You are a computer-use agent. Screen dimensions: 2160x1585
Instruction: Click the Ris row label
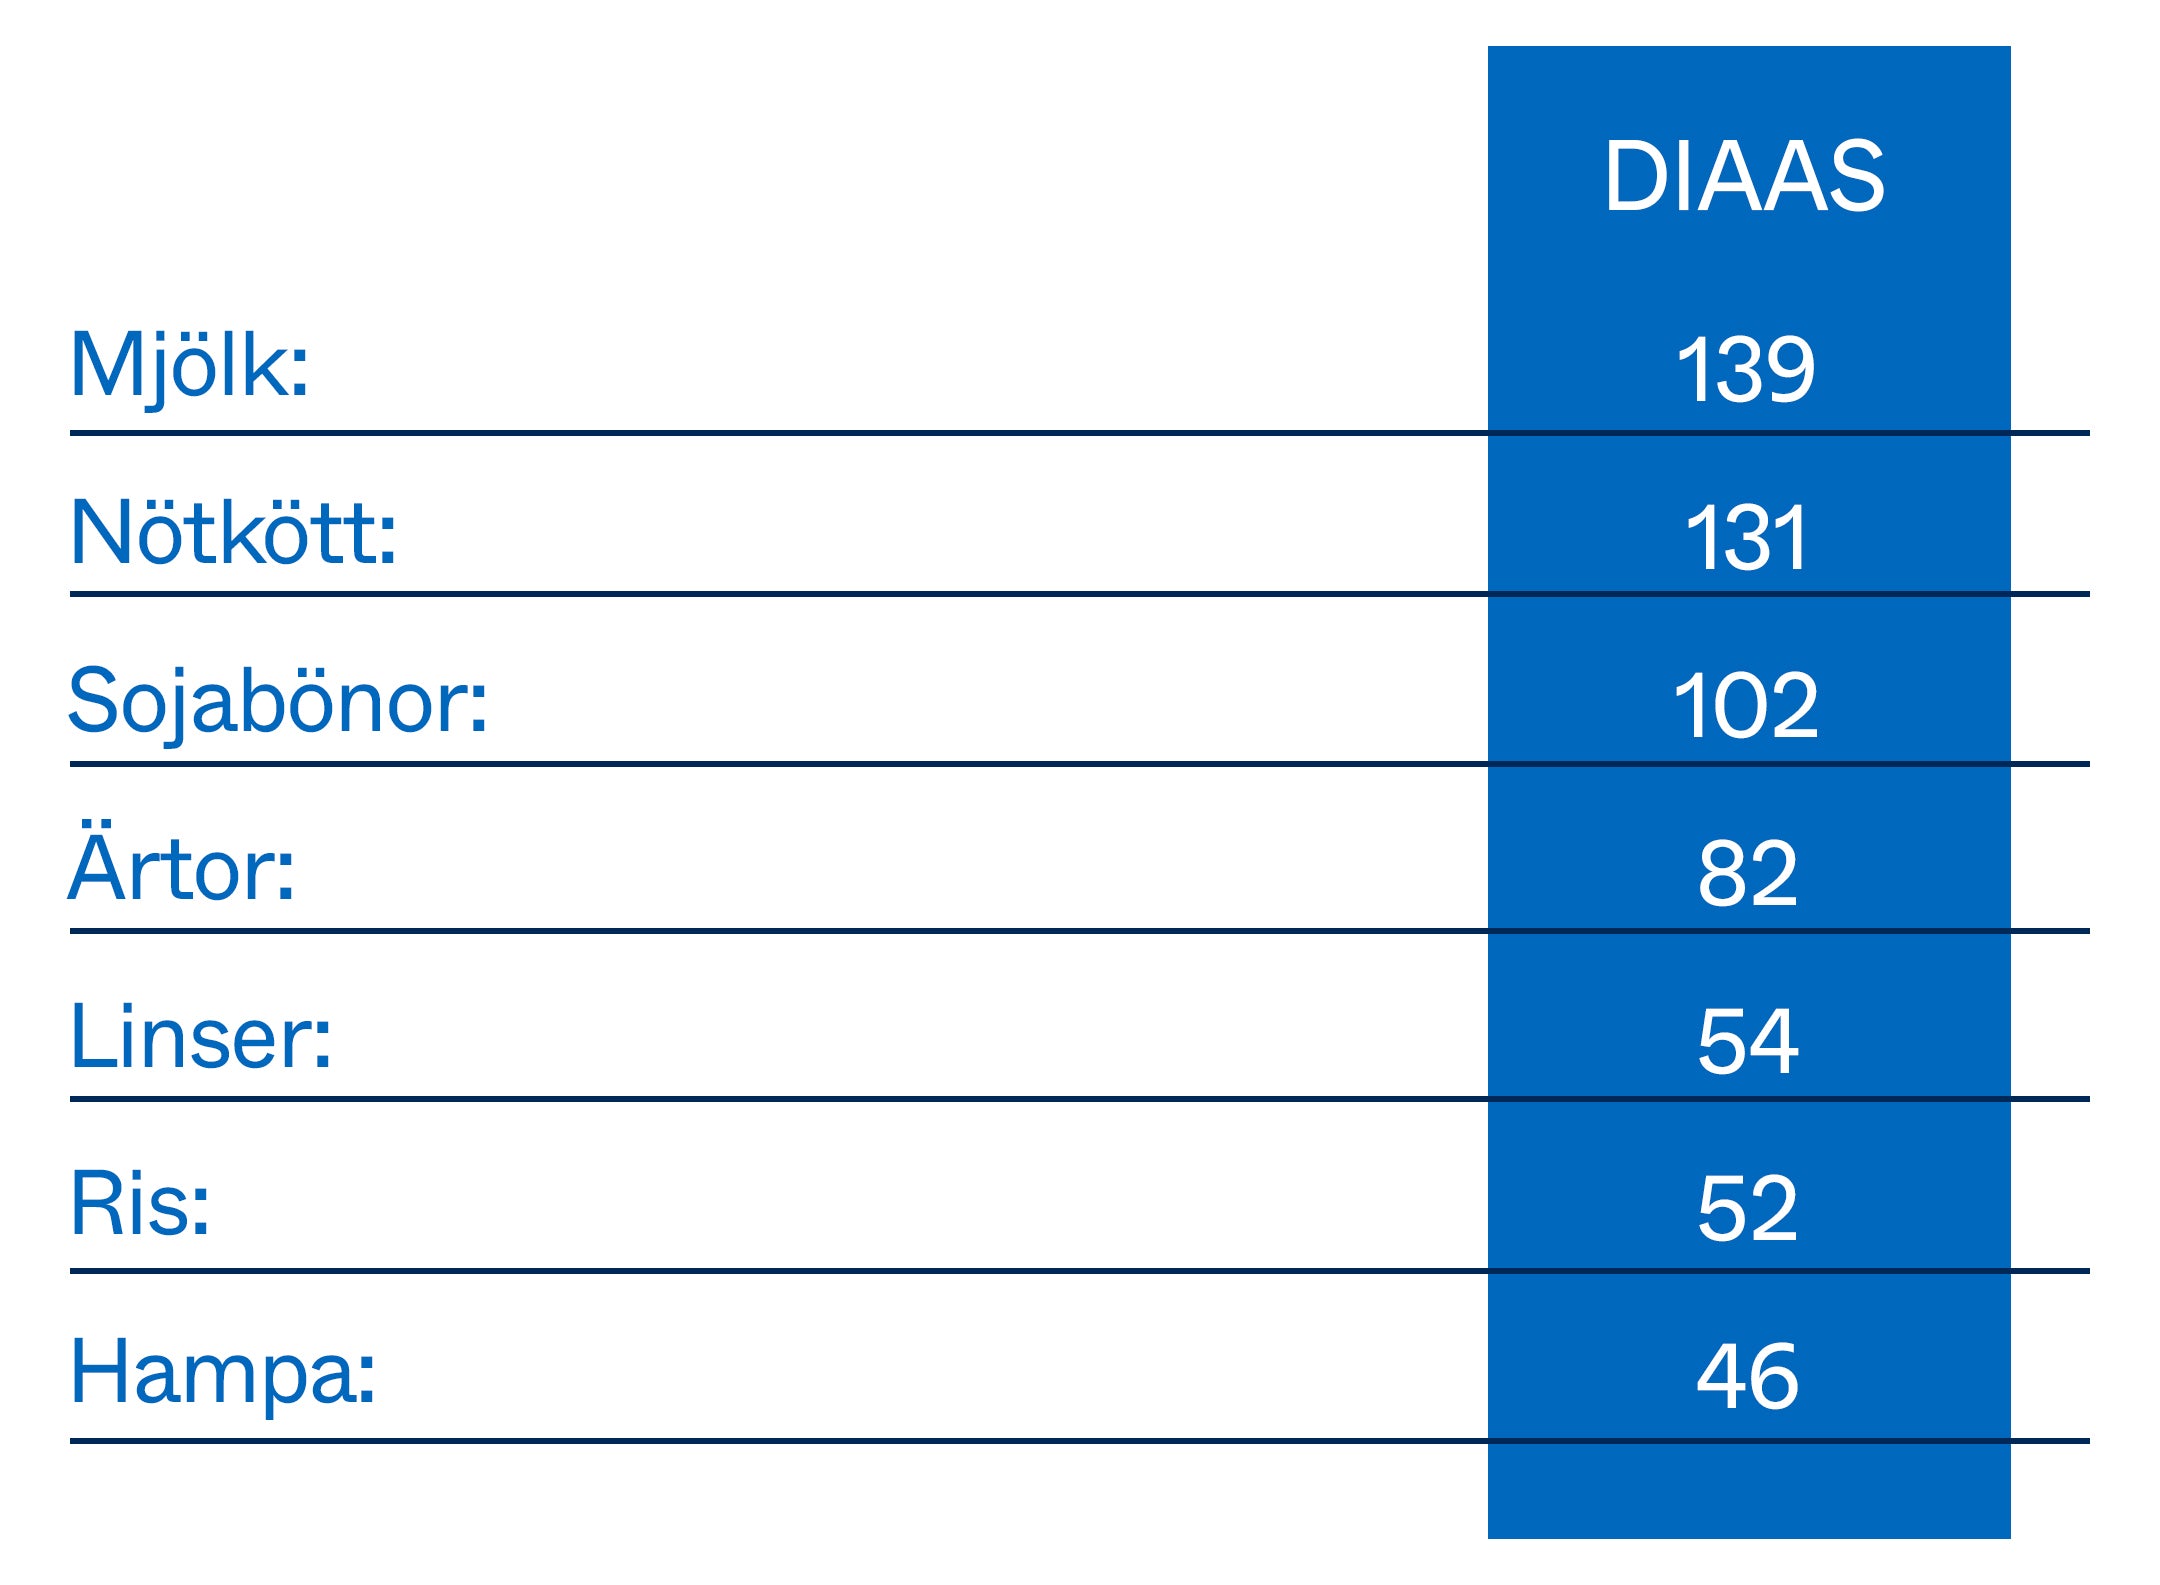point(140,1204)
